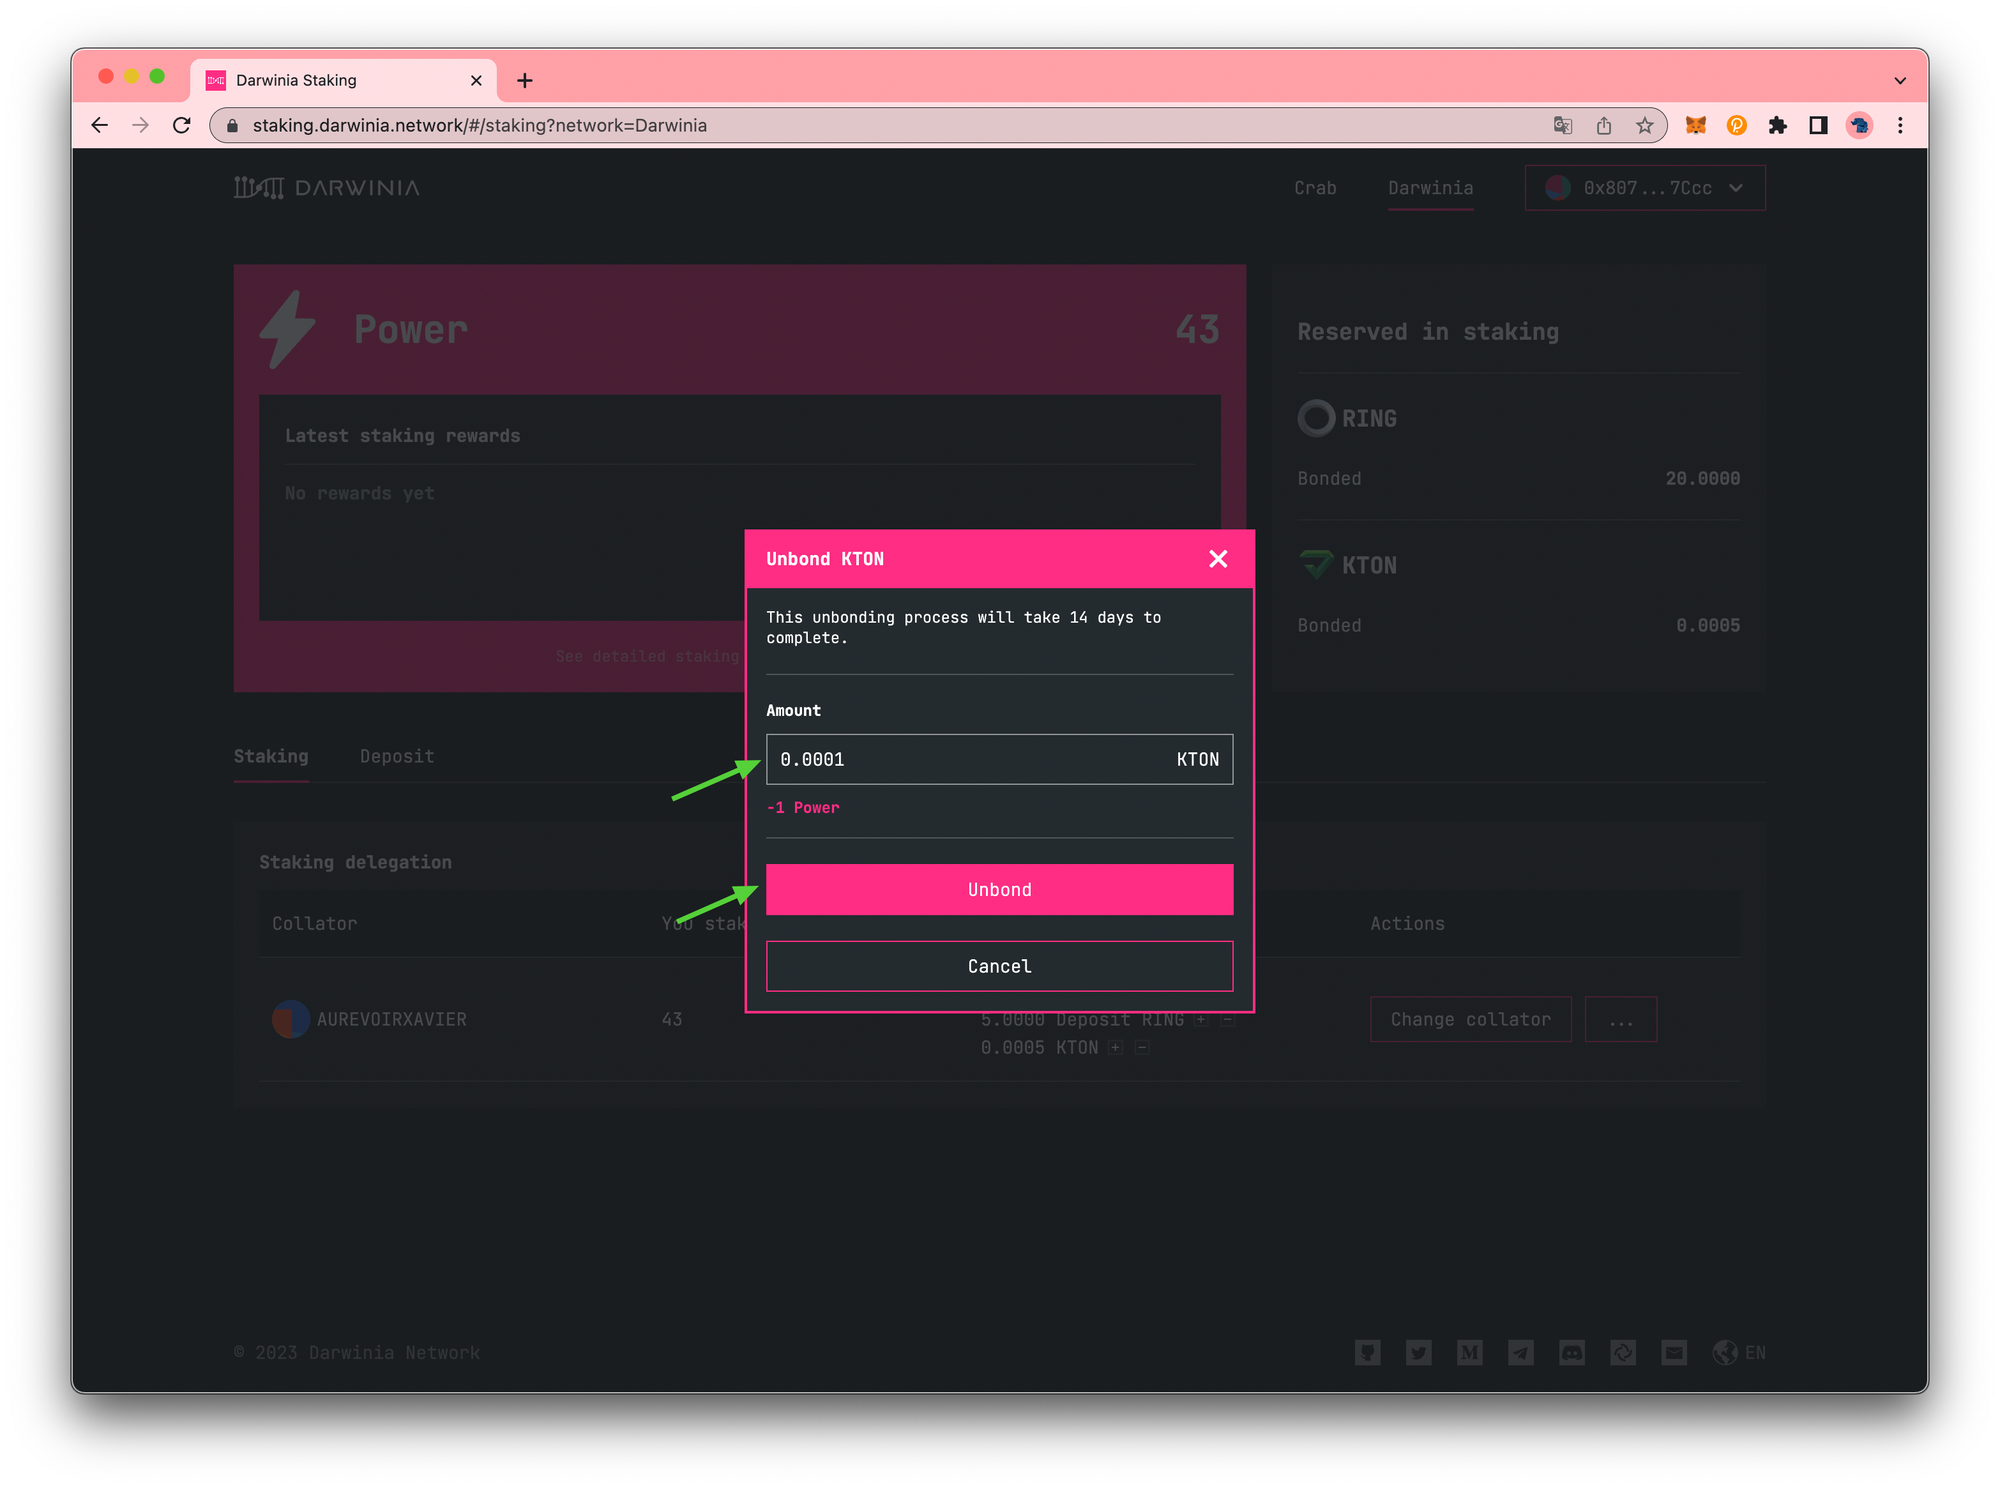This screenshot has height=1488, width=2000.
Task: Click the Unbond confirmation button
Action: (998, 889)
